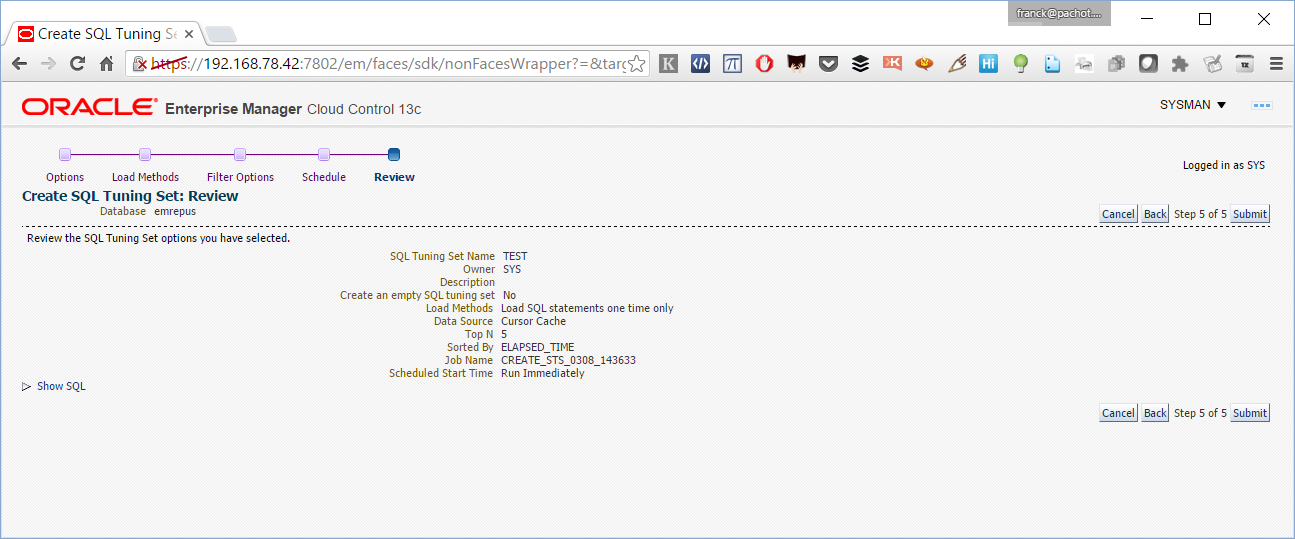
Task: Click the top Cancel button
Action: 1118,214
